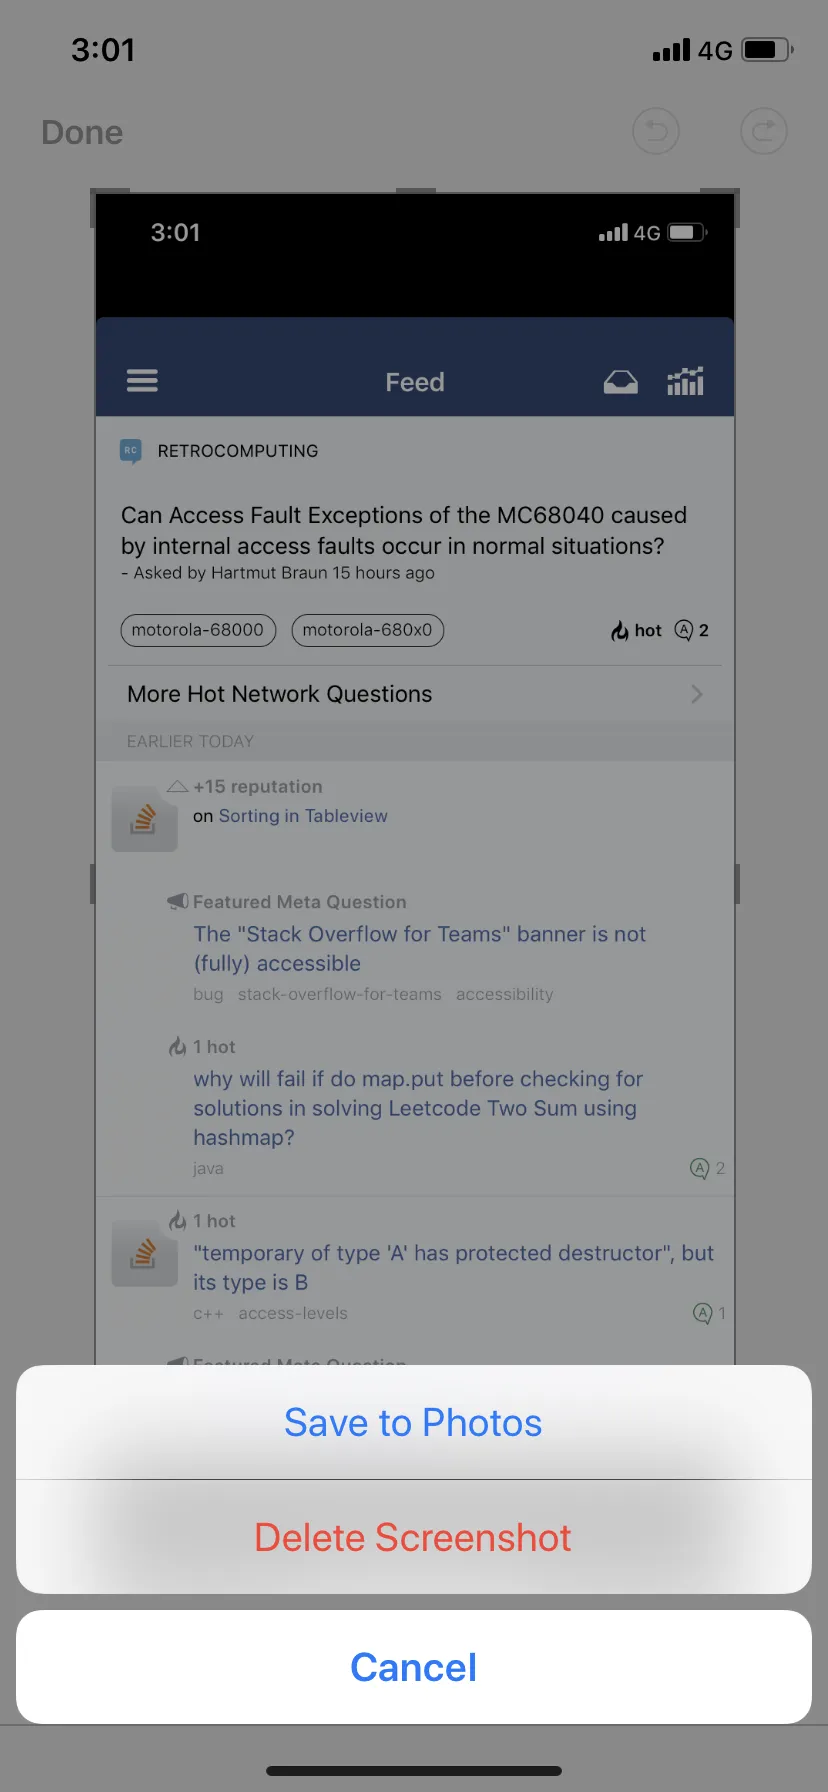This screenshot has height=1792, width=828.
Task: Tap the redo arrow icon
Action: click(763, 132)
